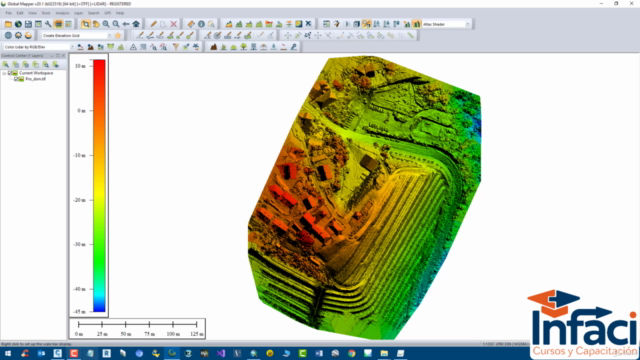The width and height of the screenshot is (640, 360).
Task: Click the triangle Lidar toolbar icon
Action: tap(133, 47)
